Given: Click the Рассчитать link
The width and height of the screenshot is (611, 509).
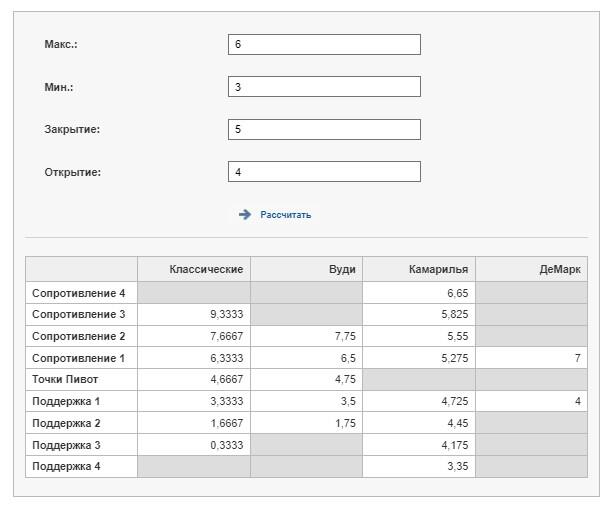Looking at the screenshot, I should pyautogui.click(x=286, y=215).
